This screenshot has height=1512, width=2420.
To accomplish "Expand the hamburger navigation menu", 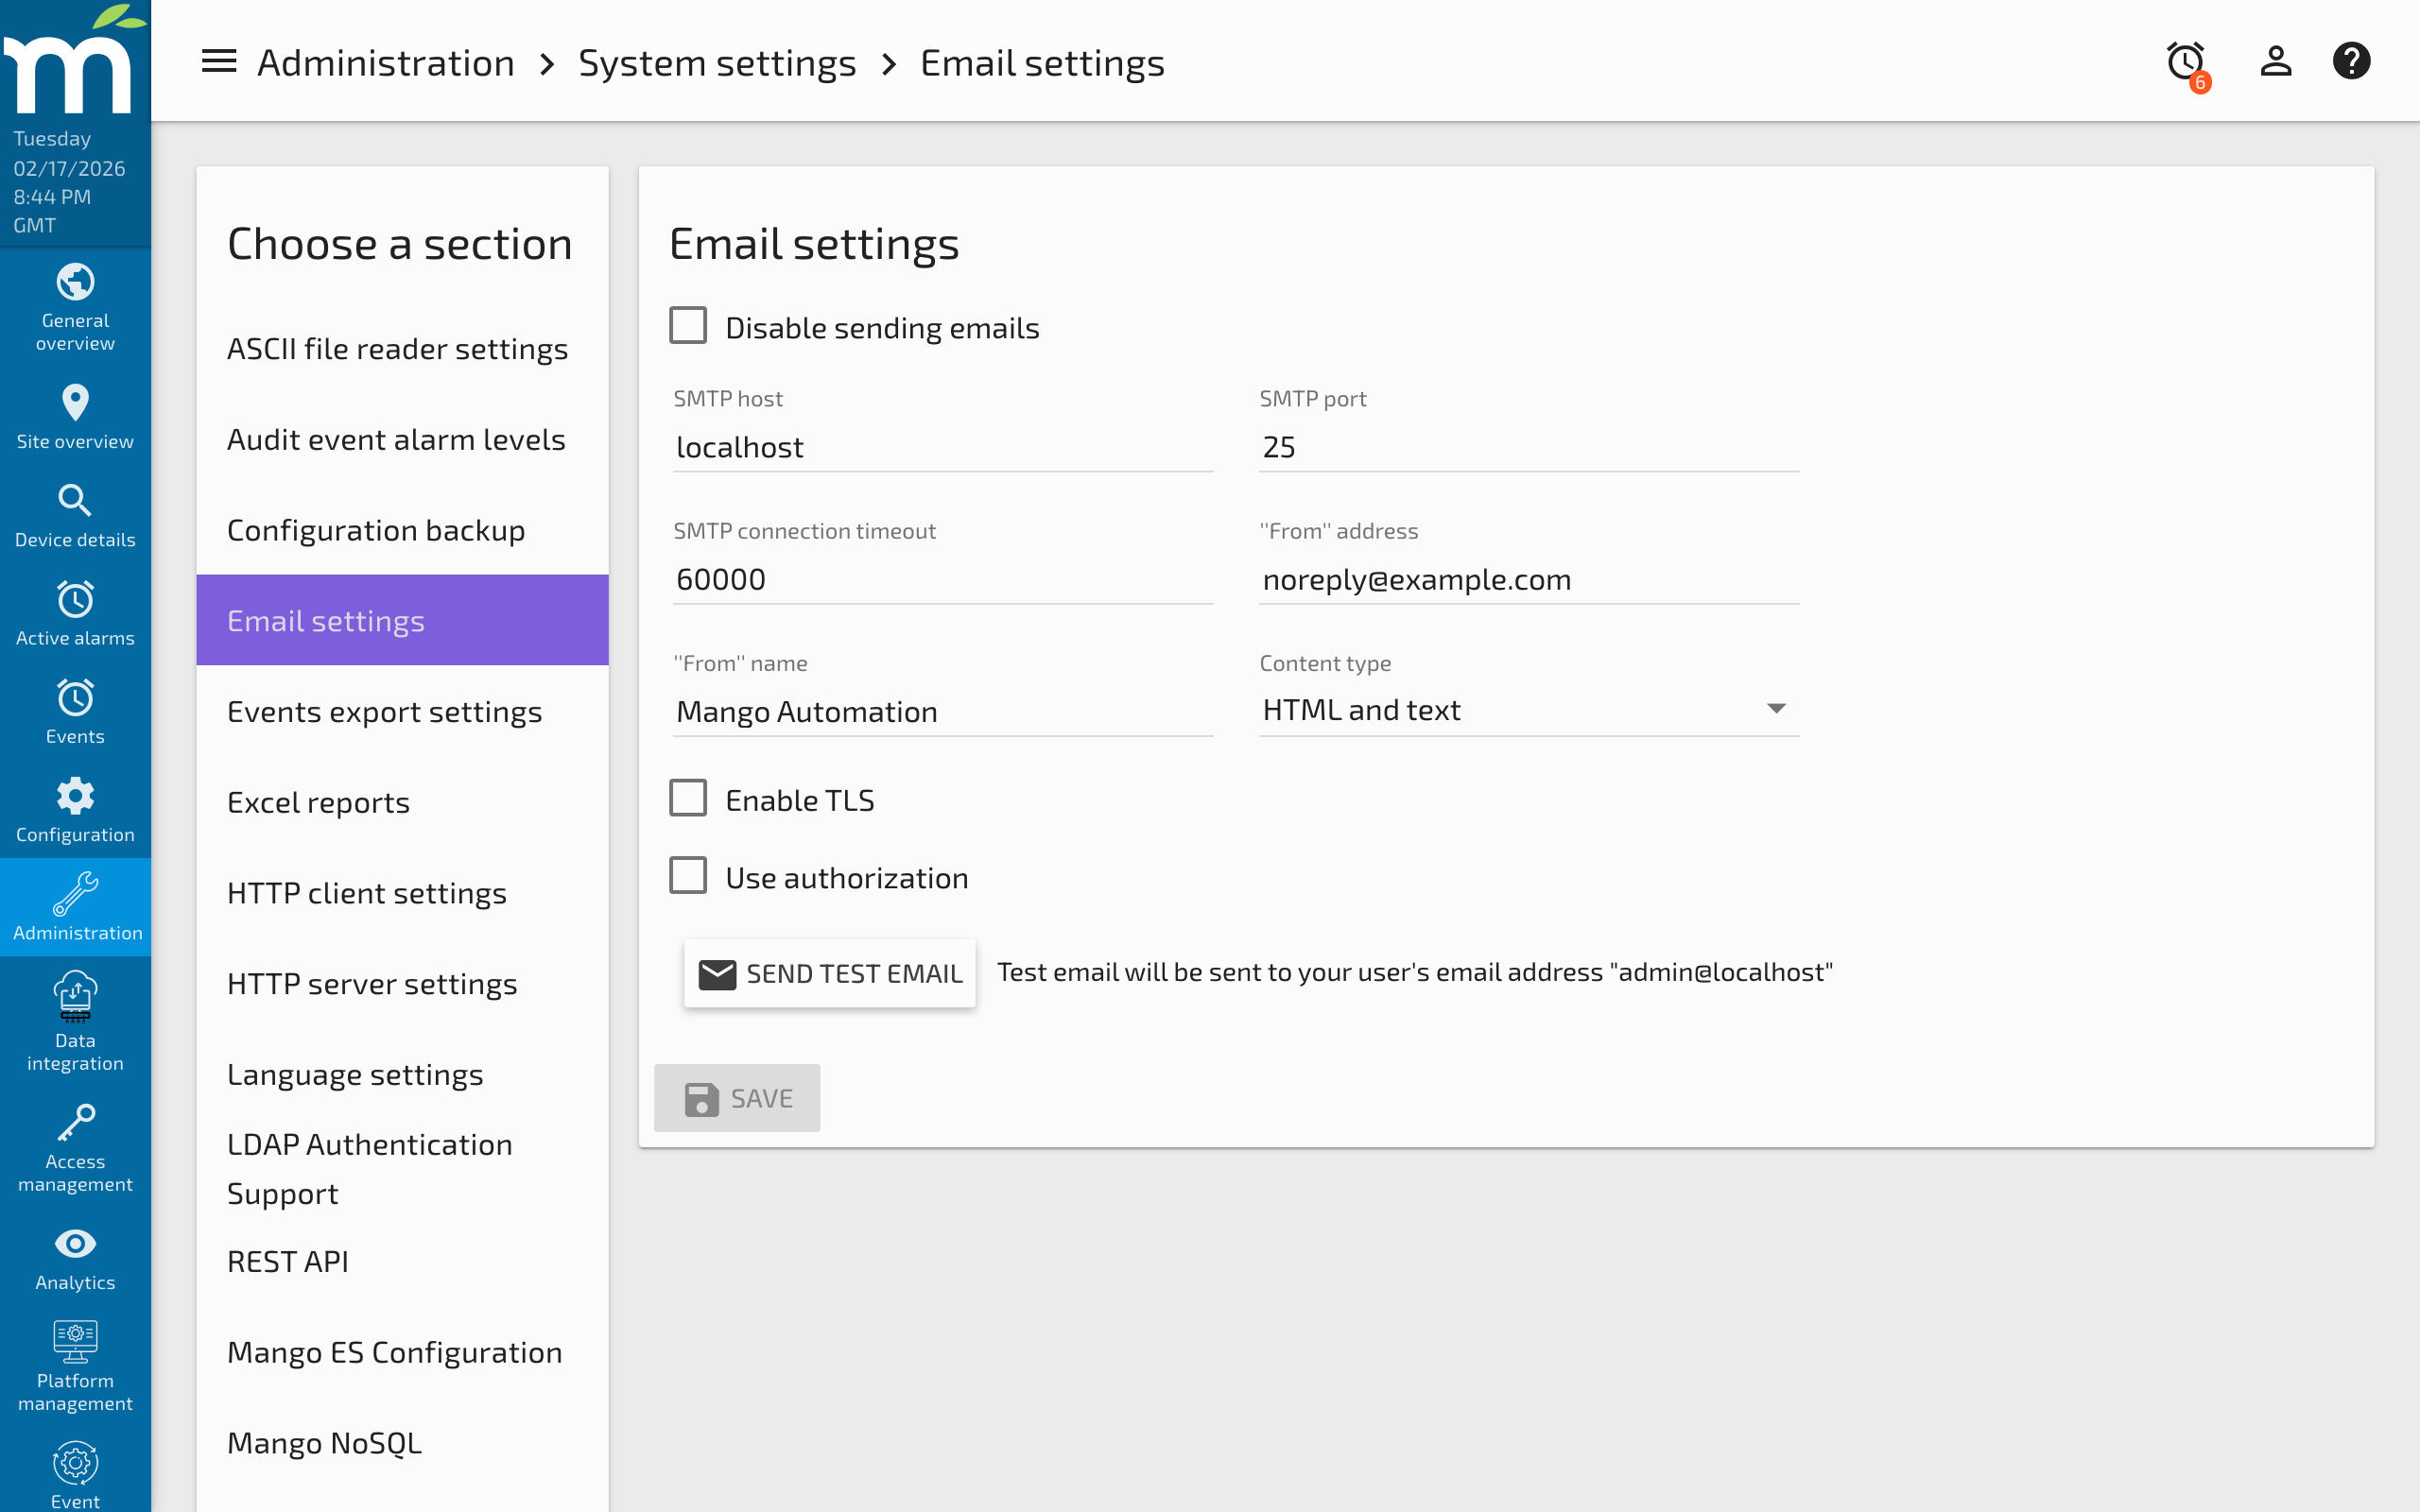I will (218, 61).
